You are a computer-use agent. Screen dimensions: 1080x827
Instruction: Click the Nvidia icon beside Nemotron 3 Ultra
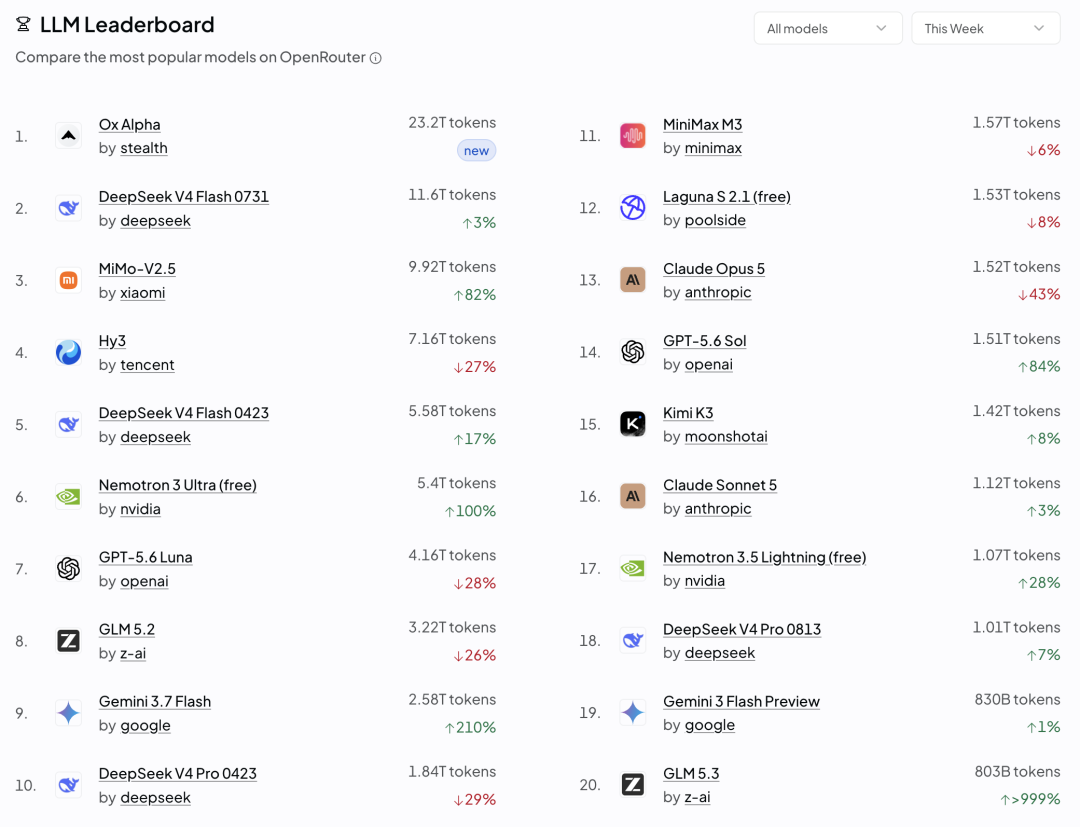[68, 496]
